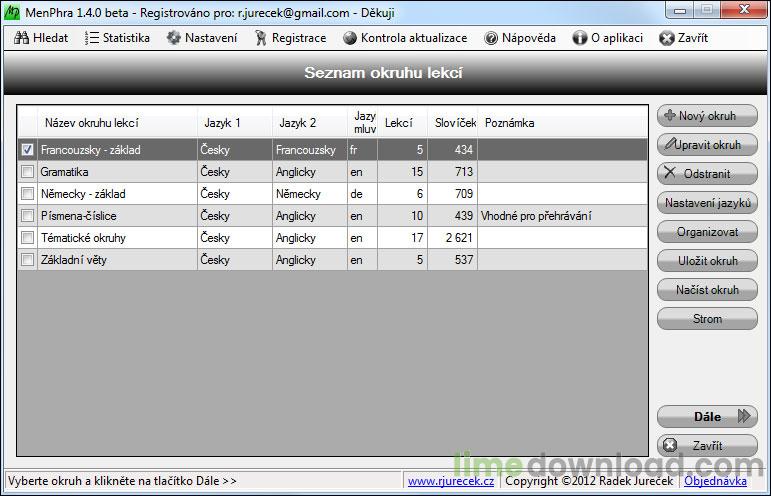The width and height of the screenshot is (771, 496).
Task: Open the www.rjurecek.cz link
Action: [x=451, y=481]
